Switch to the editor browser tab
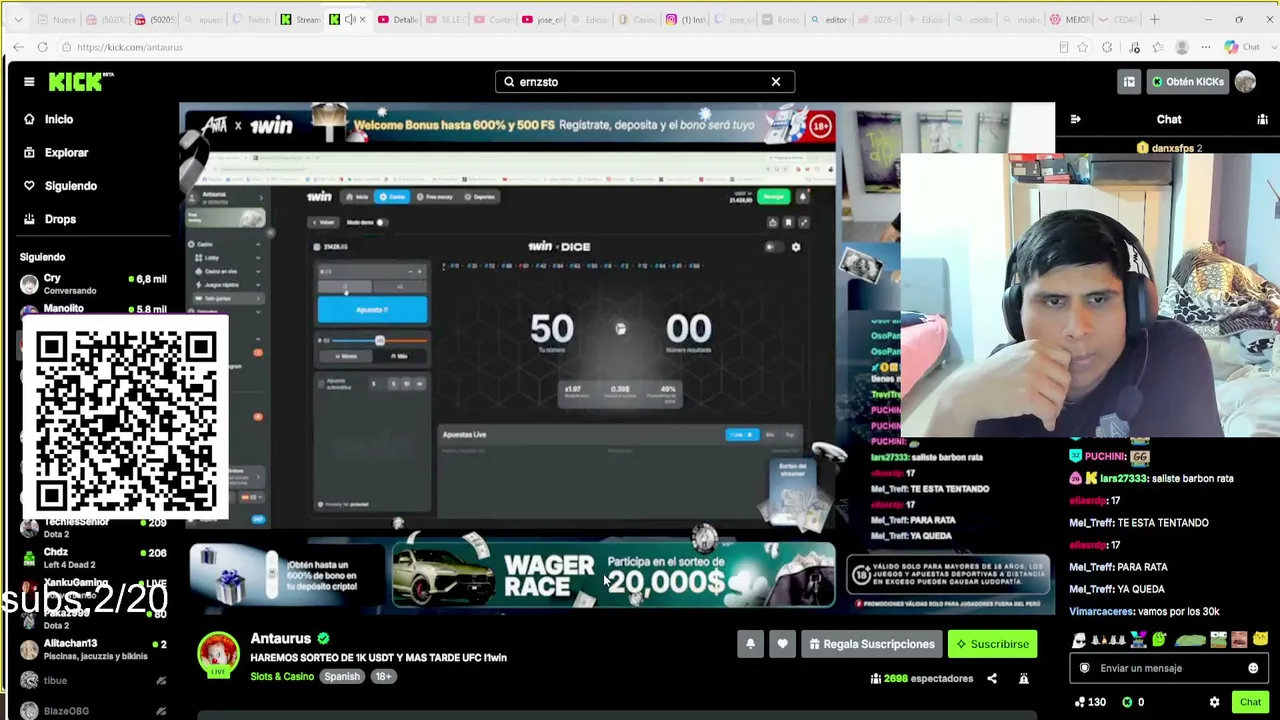This screenshot has height=720, width=1280. [830, 19]
